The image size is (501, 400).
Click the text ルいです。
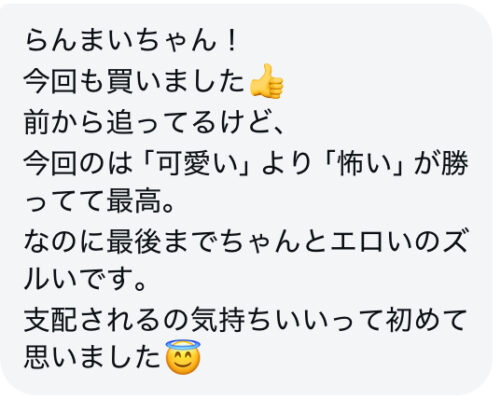[85, 280]
